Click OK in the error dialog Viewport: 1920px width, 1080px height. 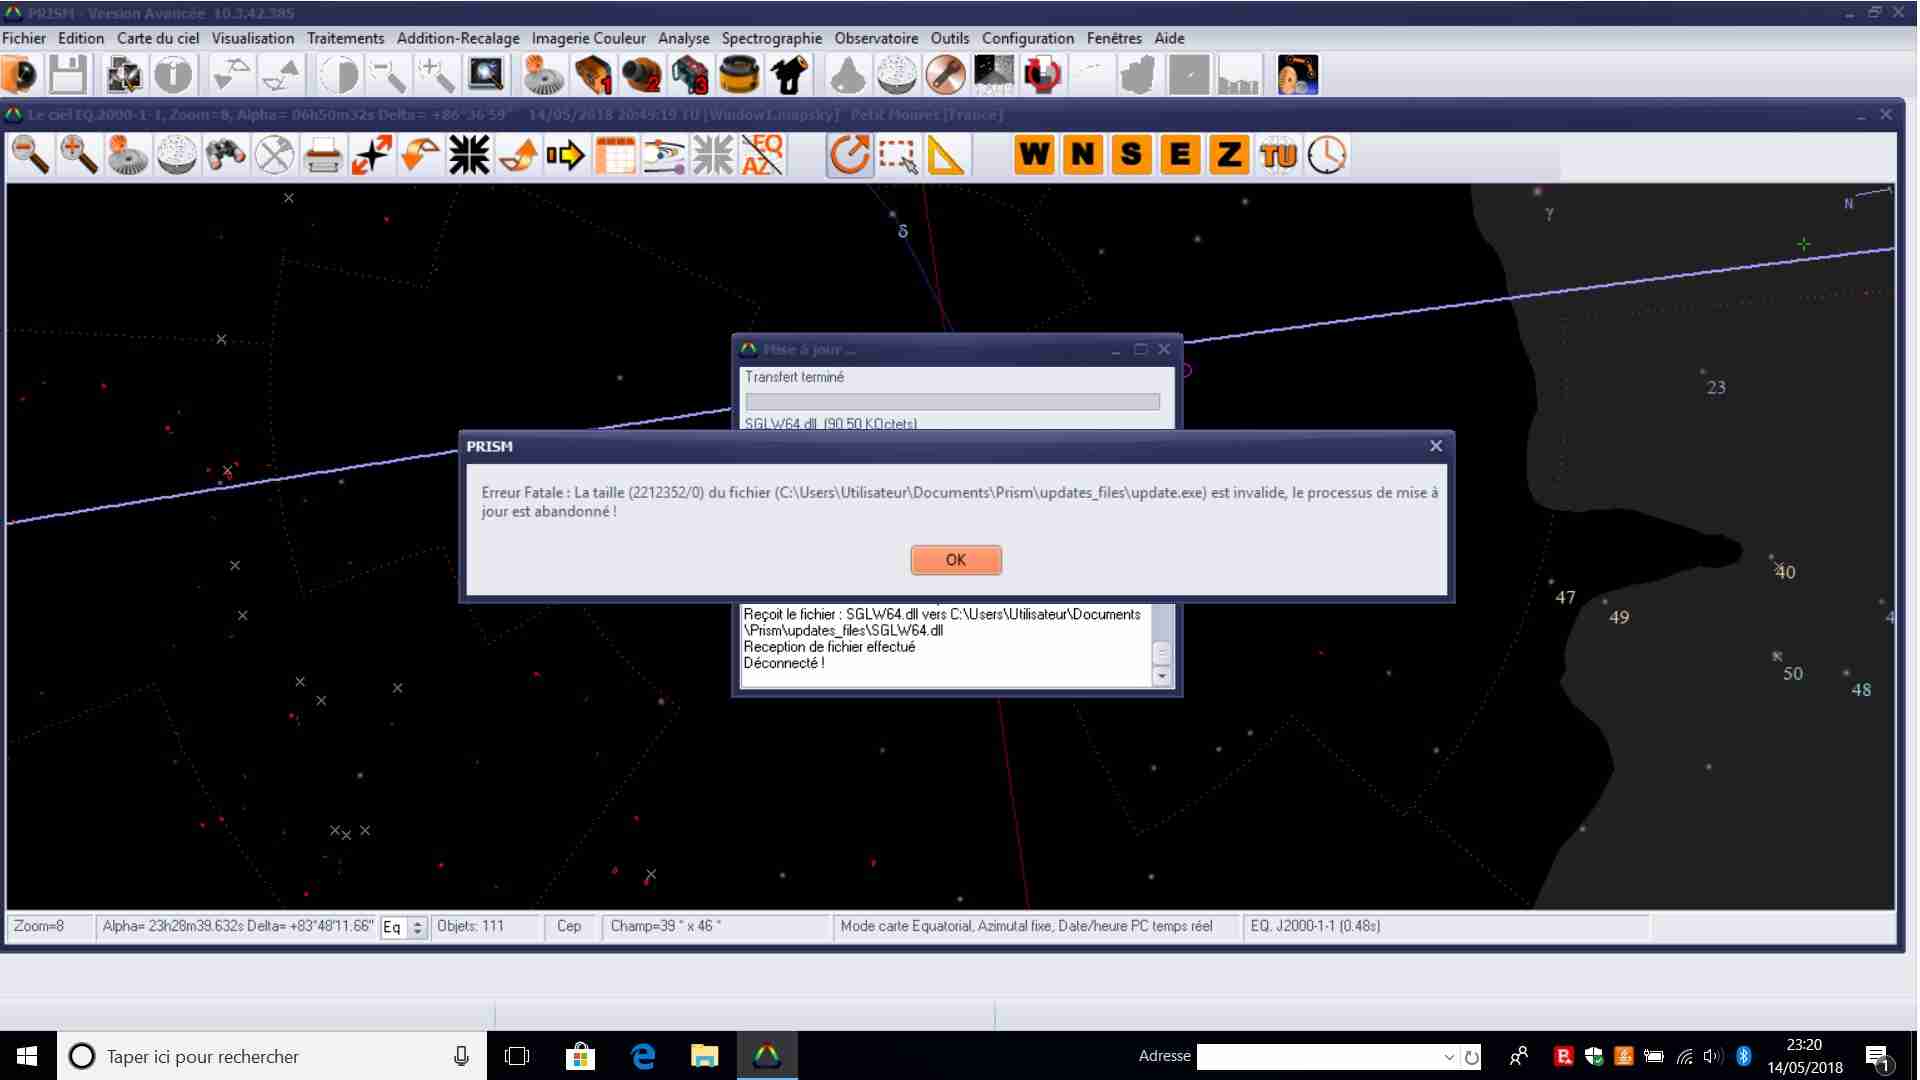955,560
